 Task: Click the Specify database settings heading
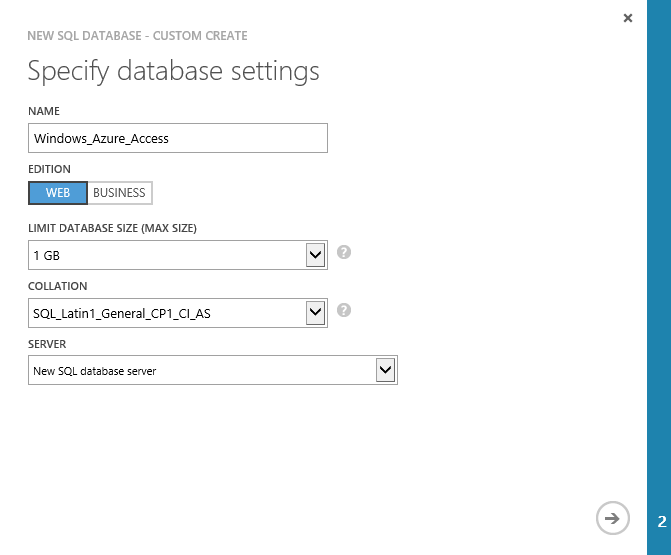(x=173, y=72)
